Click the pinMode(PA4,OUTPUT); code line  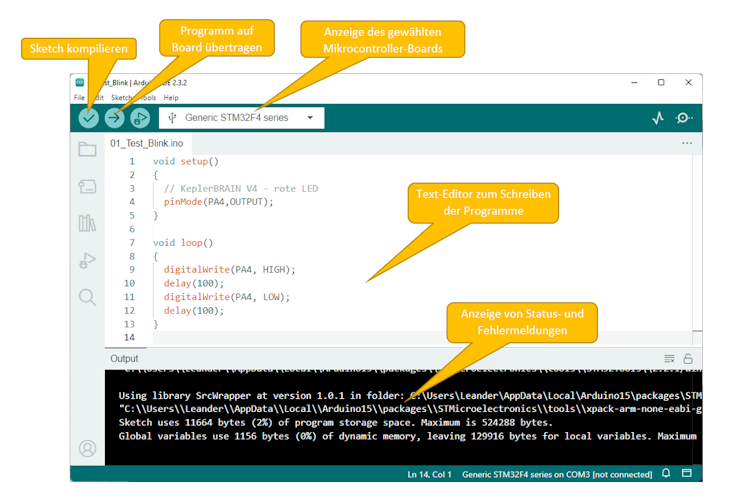tap(218, 202)
